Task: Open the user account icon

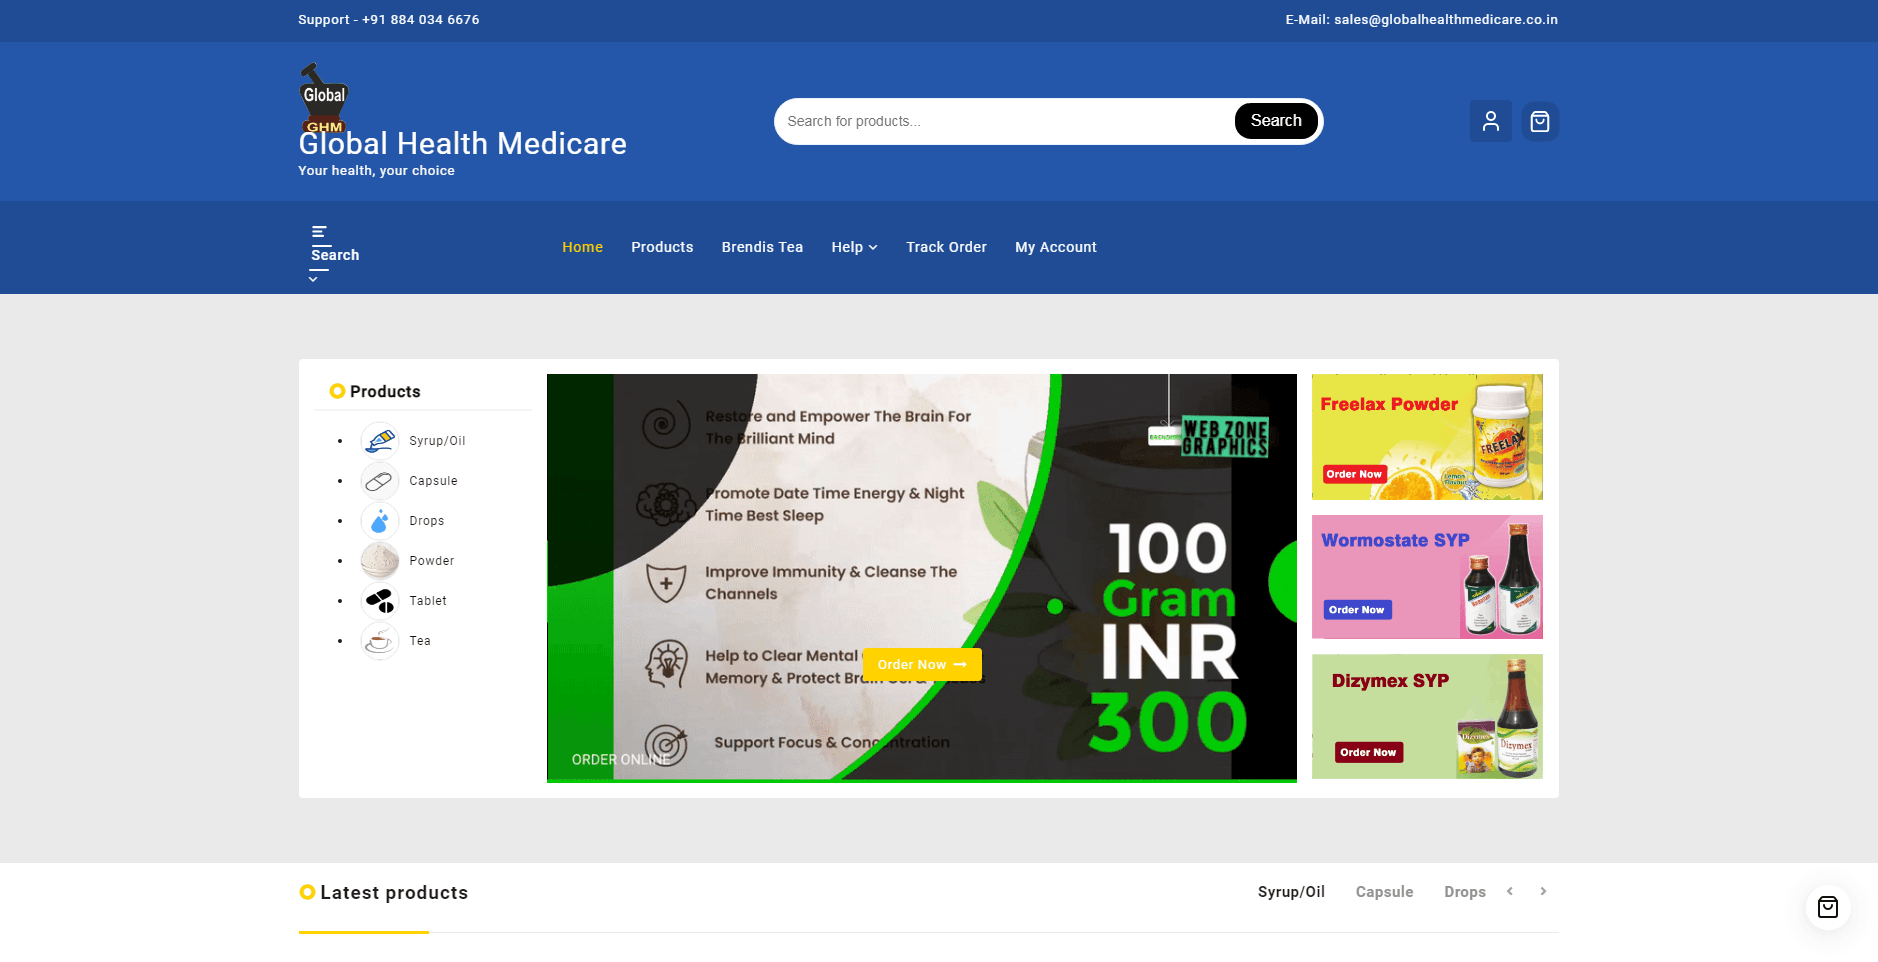Action: pyautogui.click(x=1490, y=121)
